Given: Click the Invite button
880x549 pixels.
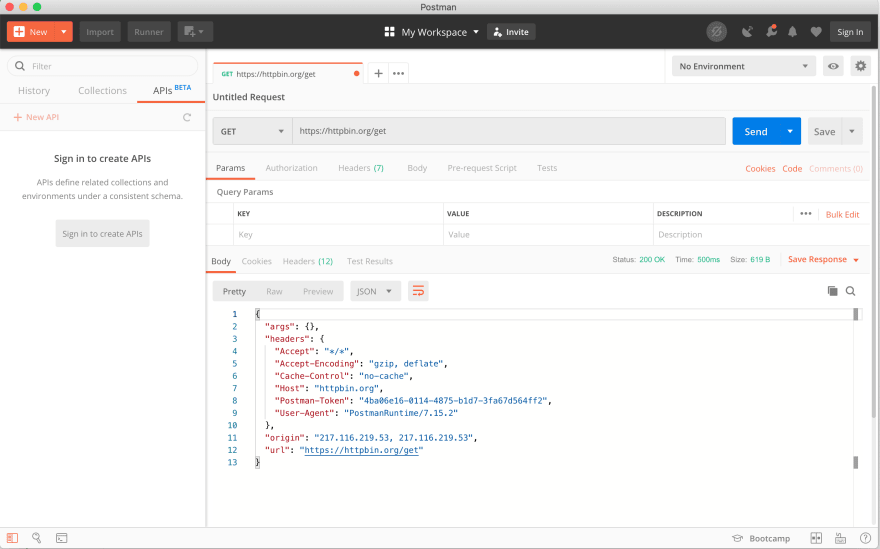Looking at the screenshot, I should click(511, 32).
